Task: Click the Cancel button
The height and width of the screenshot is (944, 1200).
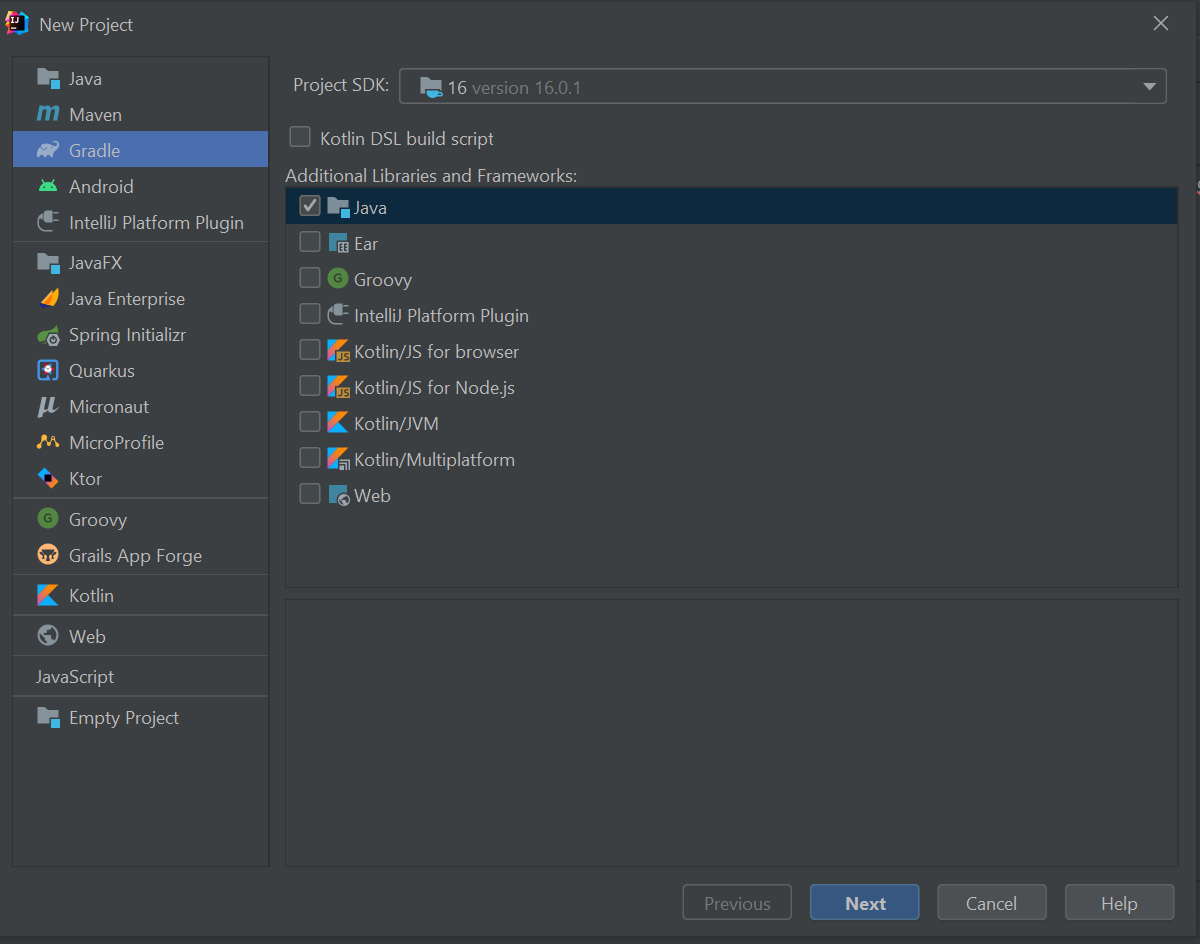Action: coord(991,903)
